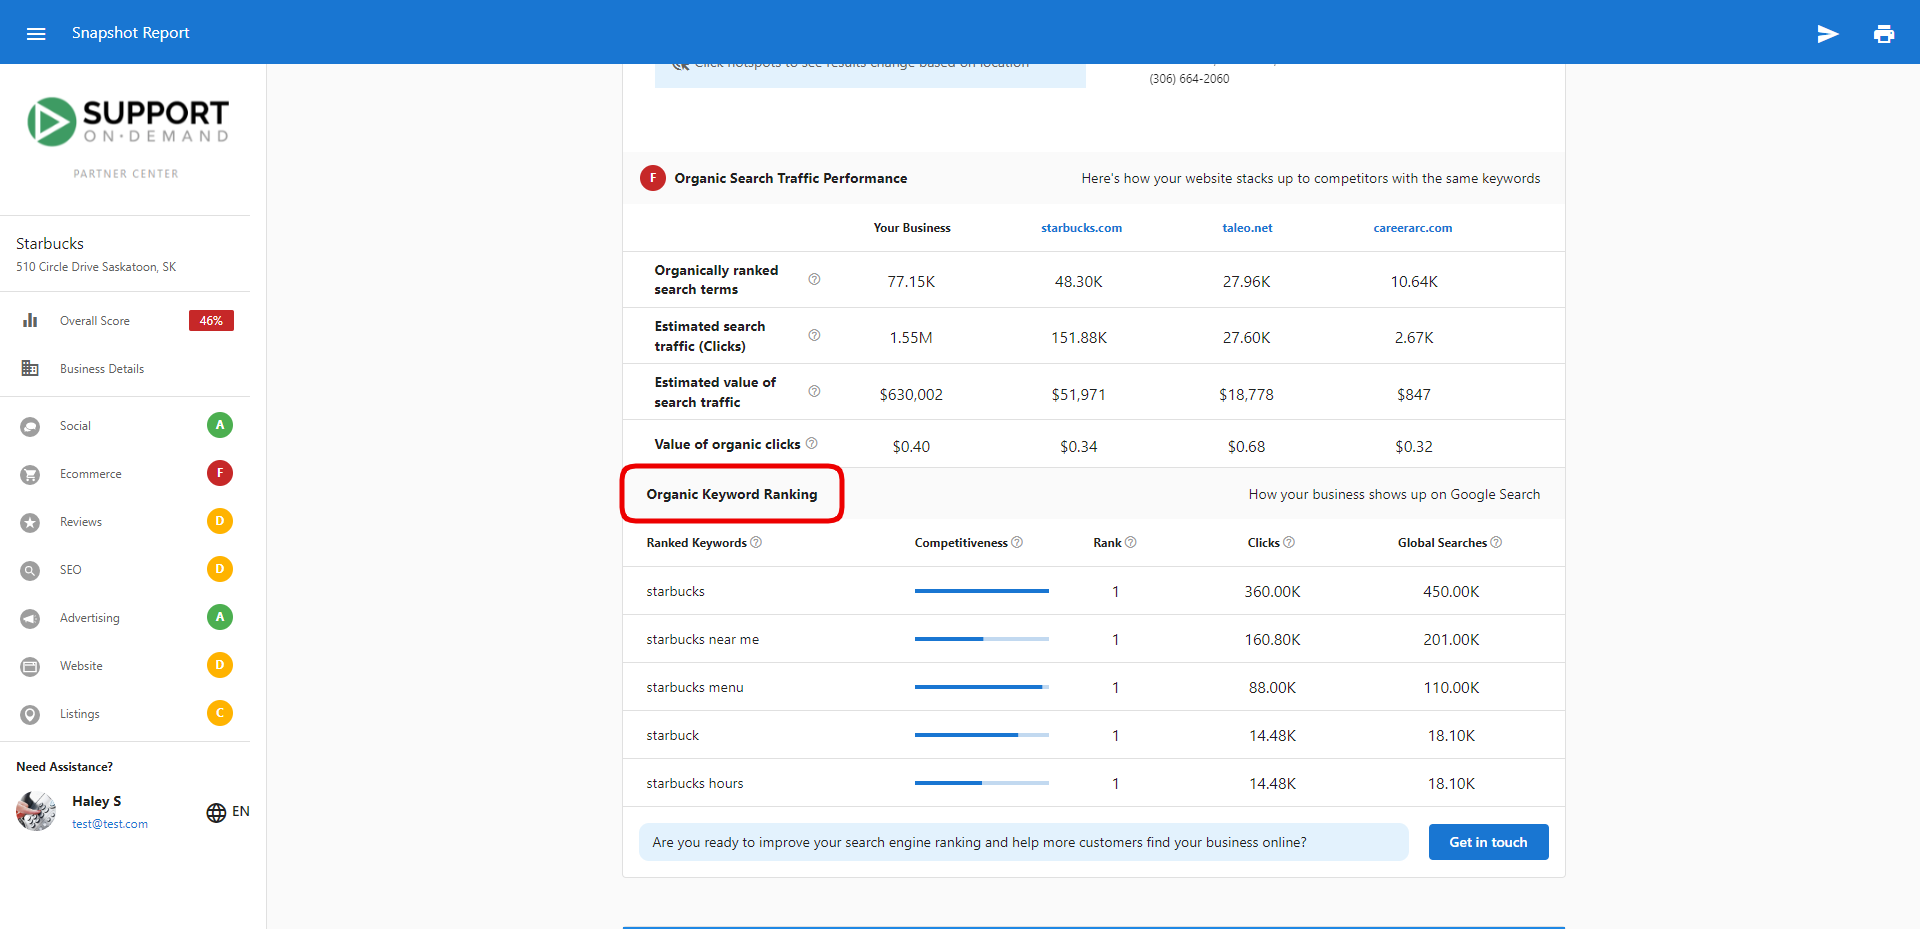Click help icon beside Organically ranked search terms
This screenshot has width=1920, height=929.
coord(814,279)
